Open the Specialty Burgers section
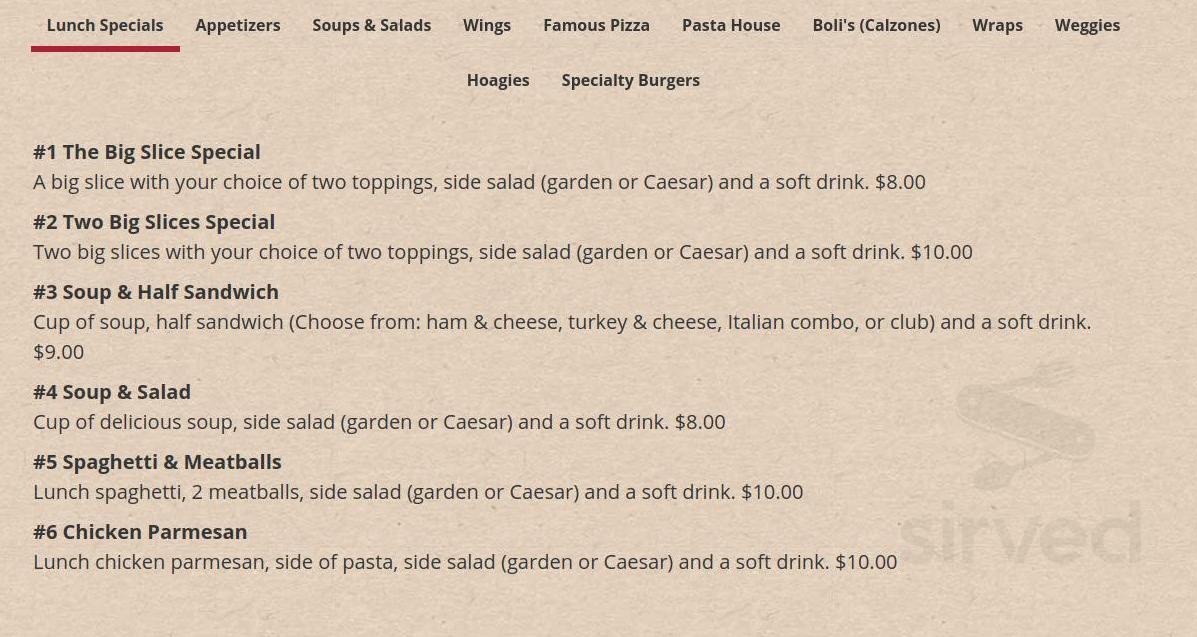 (x=631, y=80)
